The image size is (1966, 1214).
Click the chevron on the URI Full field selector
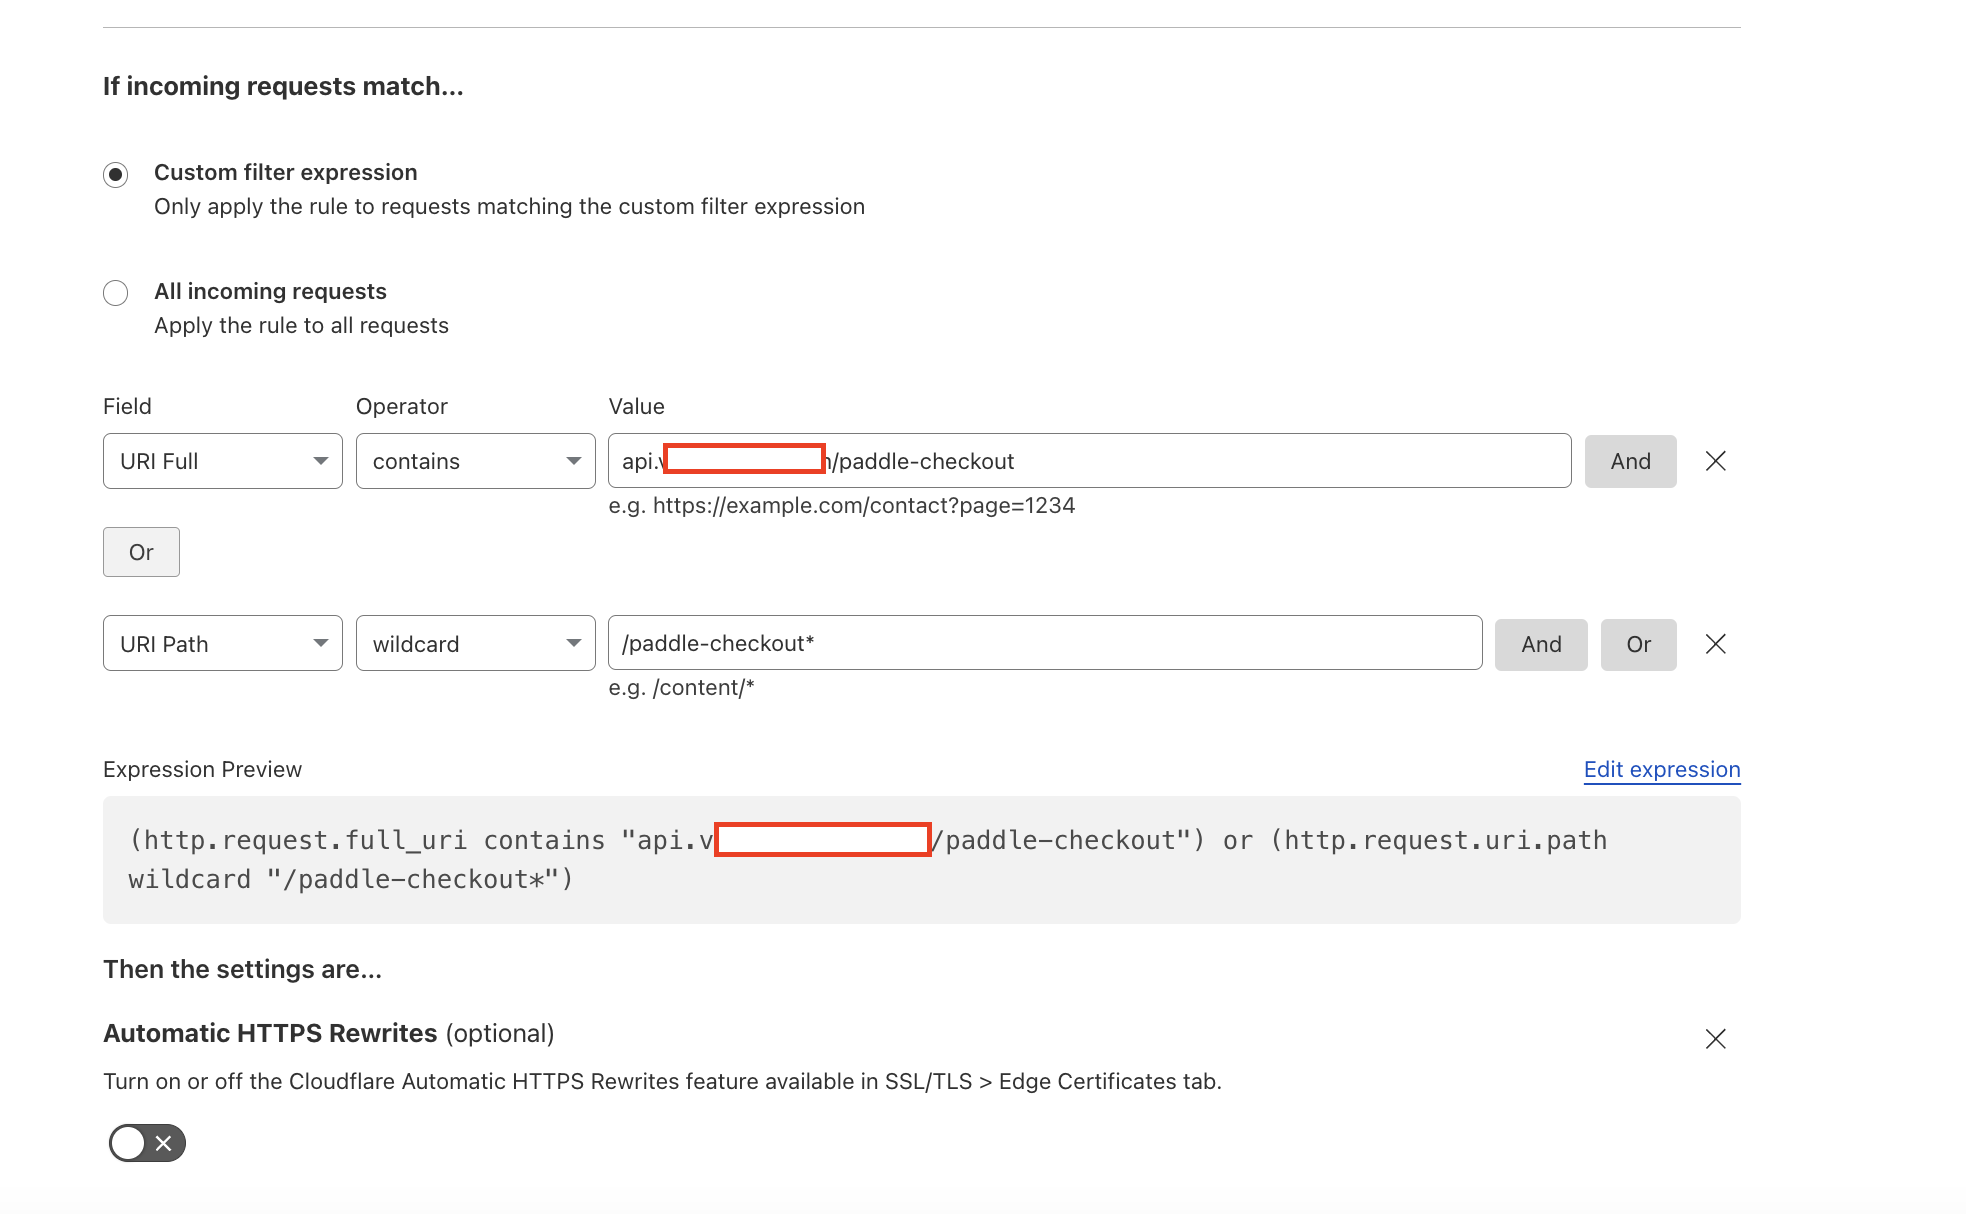click(x=320, y=461)
